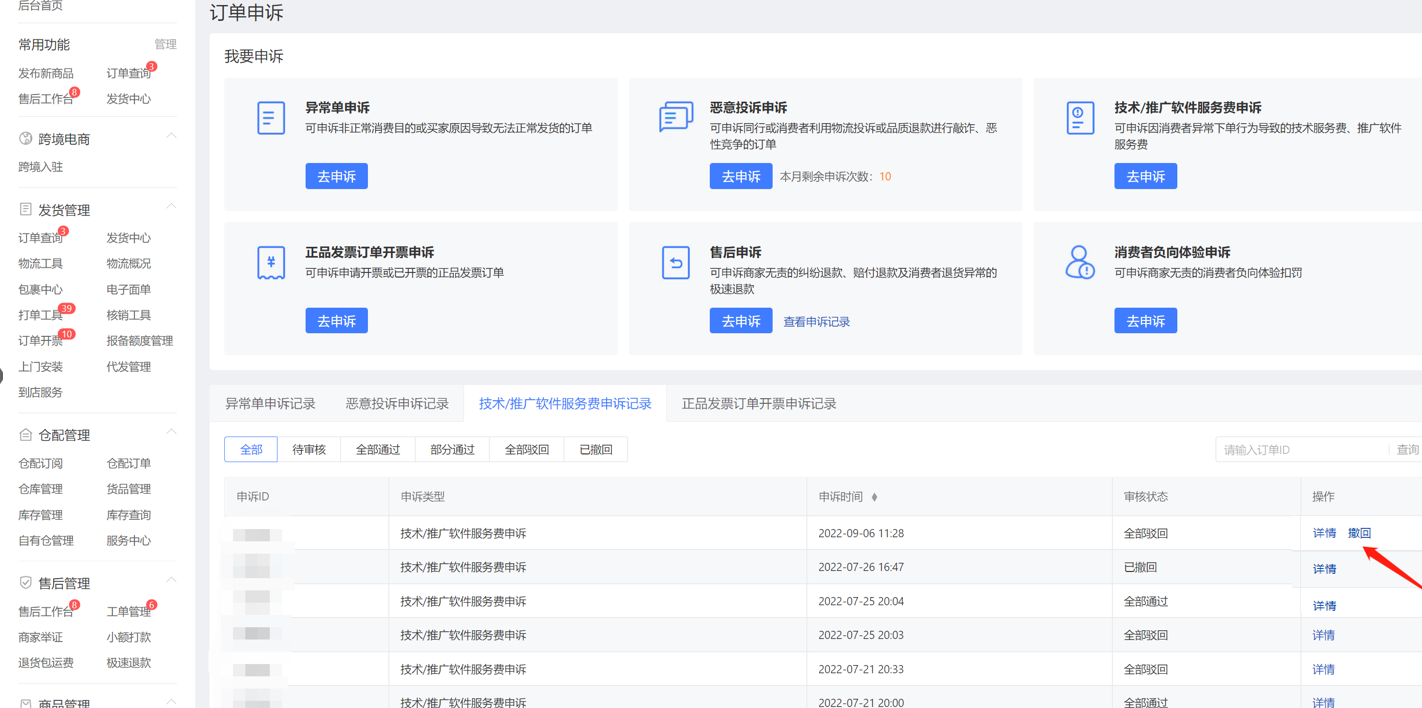Click the 异常单申诉 document icon
Screen dimensions: 1422x708
[x=270, y=117]
